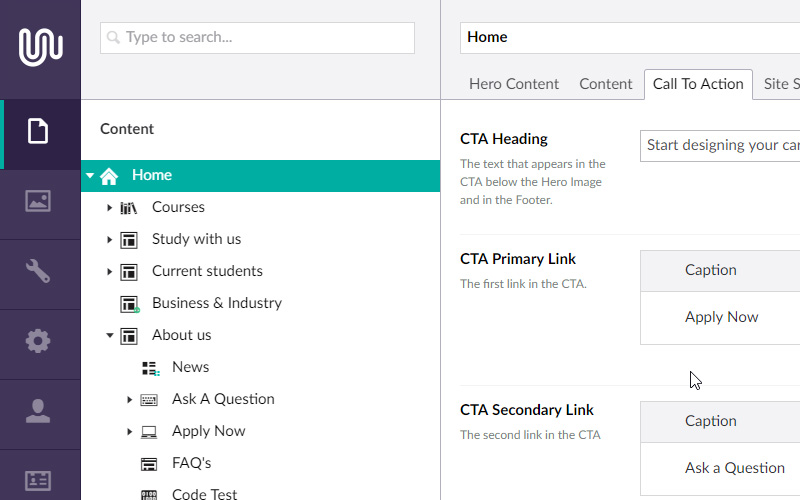Open the Settings wrench icon
The height and width of the screenshot is (500, 800).
[x=38, y=271]
